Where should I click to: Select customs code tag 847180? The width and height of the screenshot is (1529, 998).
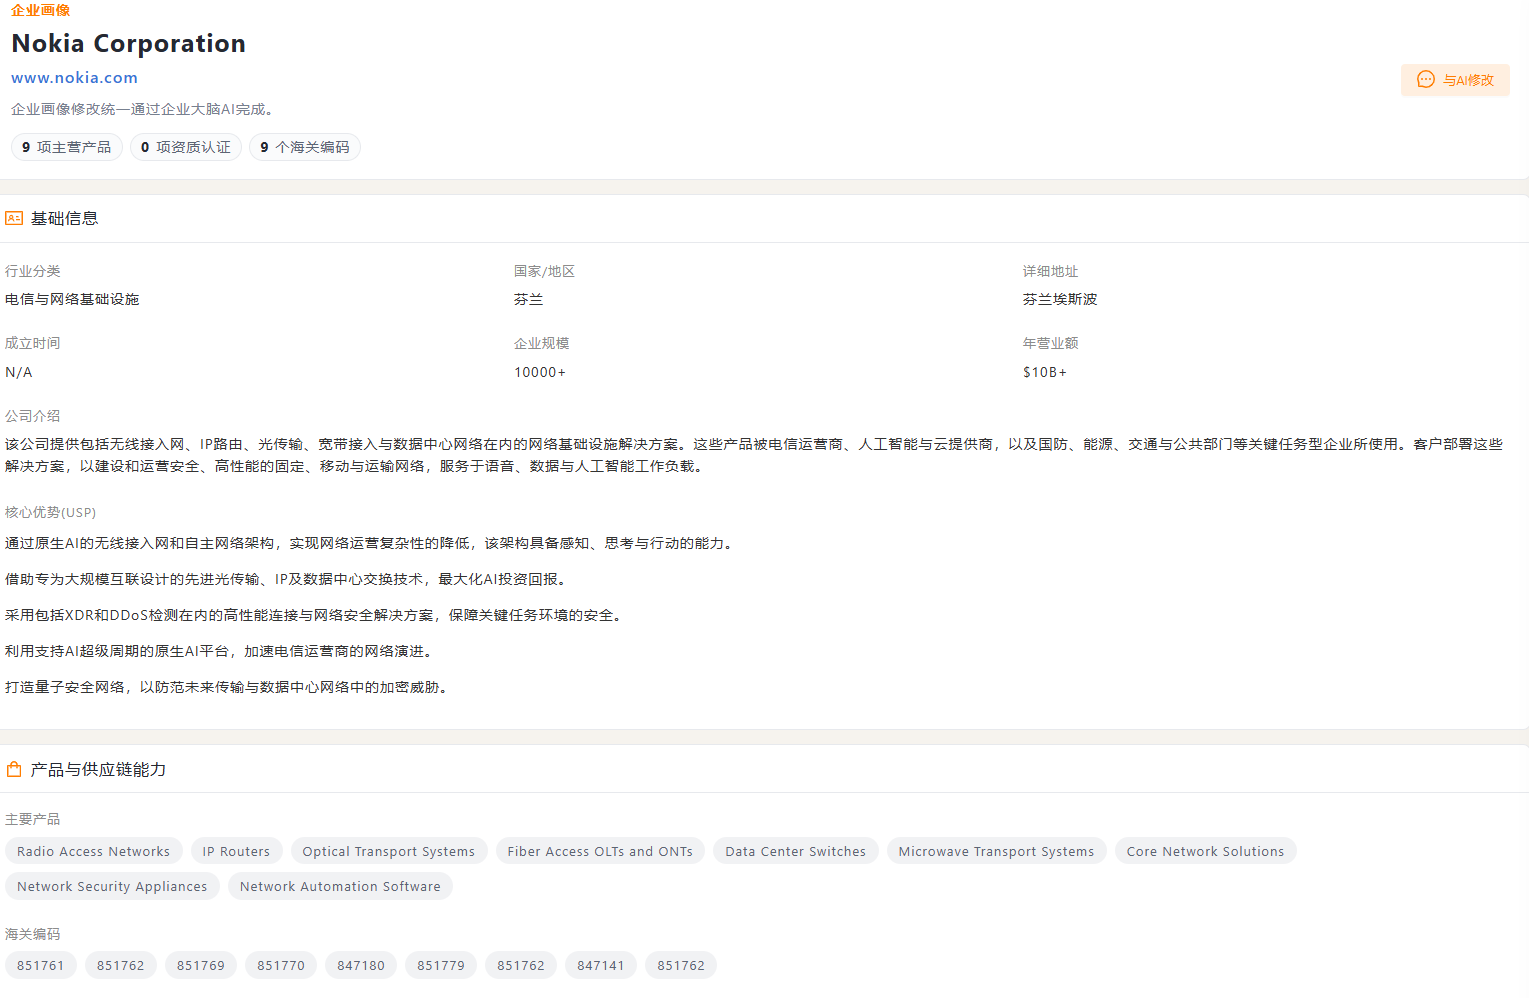pyautogui.click(x=361, y=965)
